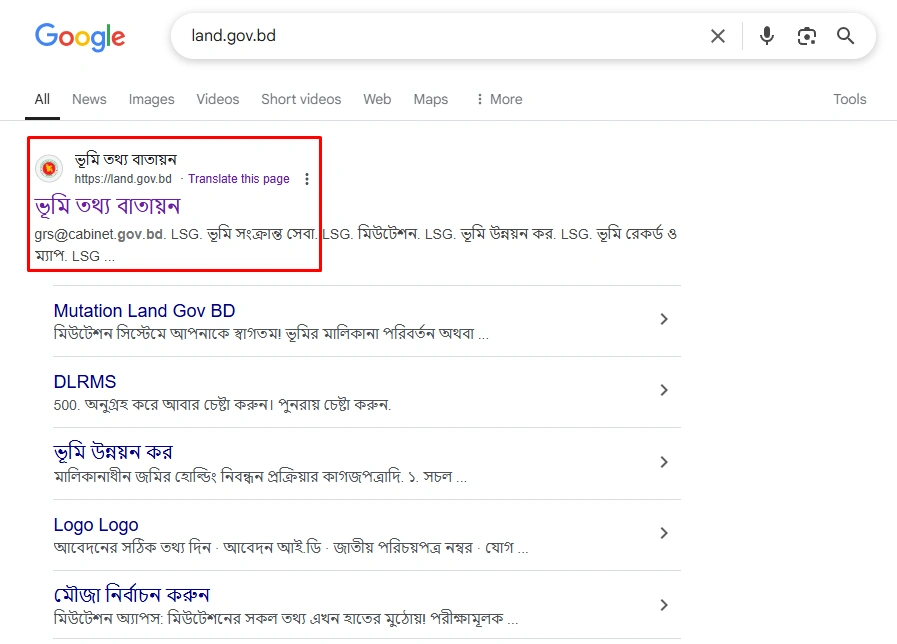Switch to the Images tab
This screenshot has width=897, height=644.
tap(152, 100)
